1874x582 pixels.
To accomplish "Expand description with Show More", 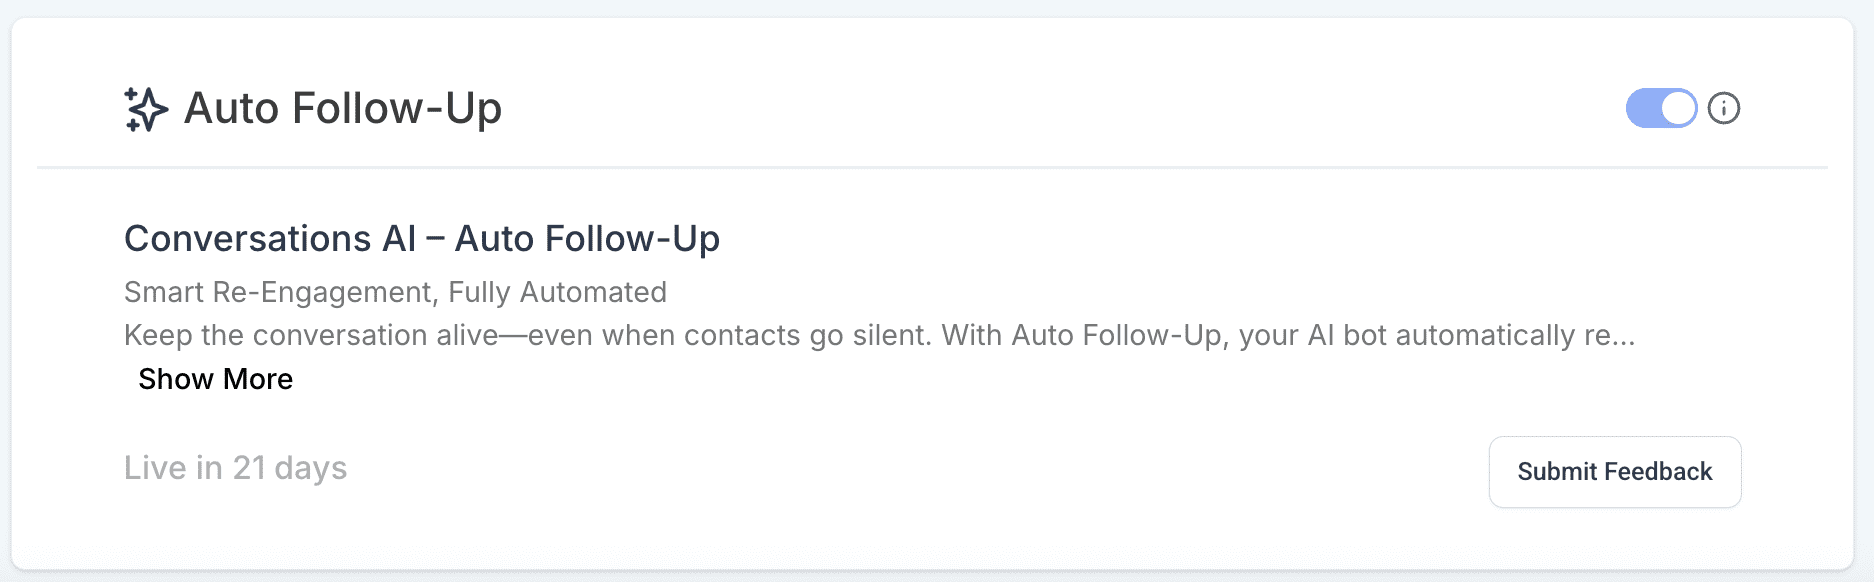I will click(215, 379).
